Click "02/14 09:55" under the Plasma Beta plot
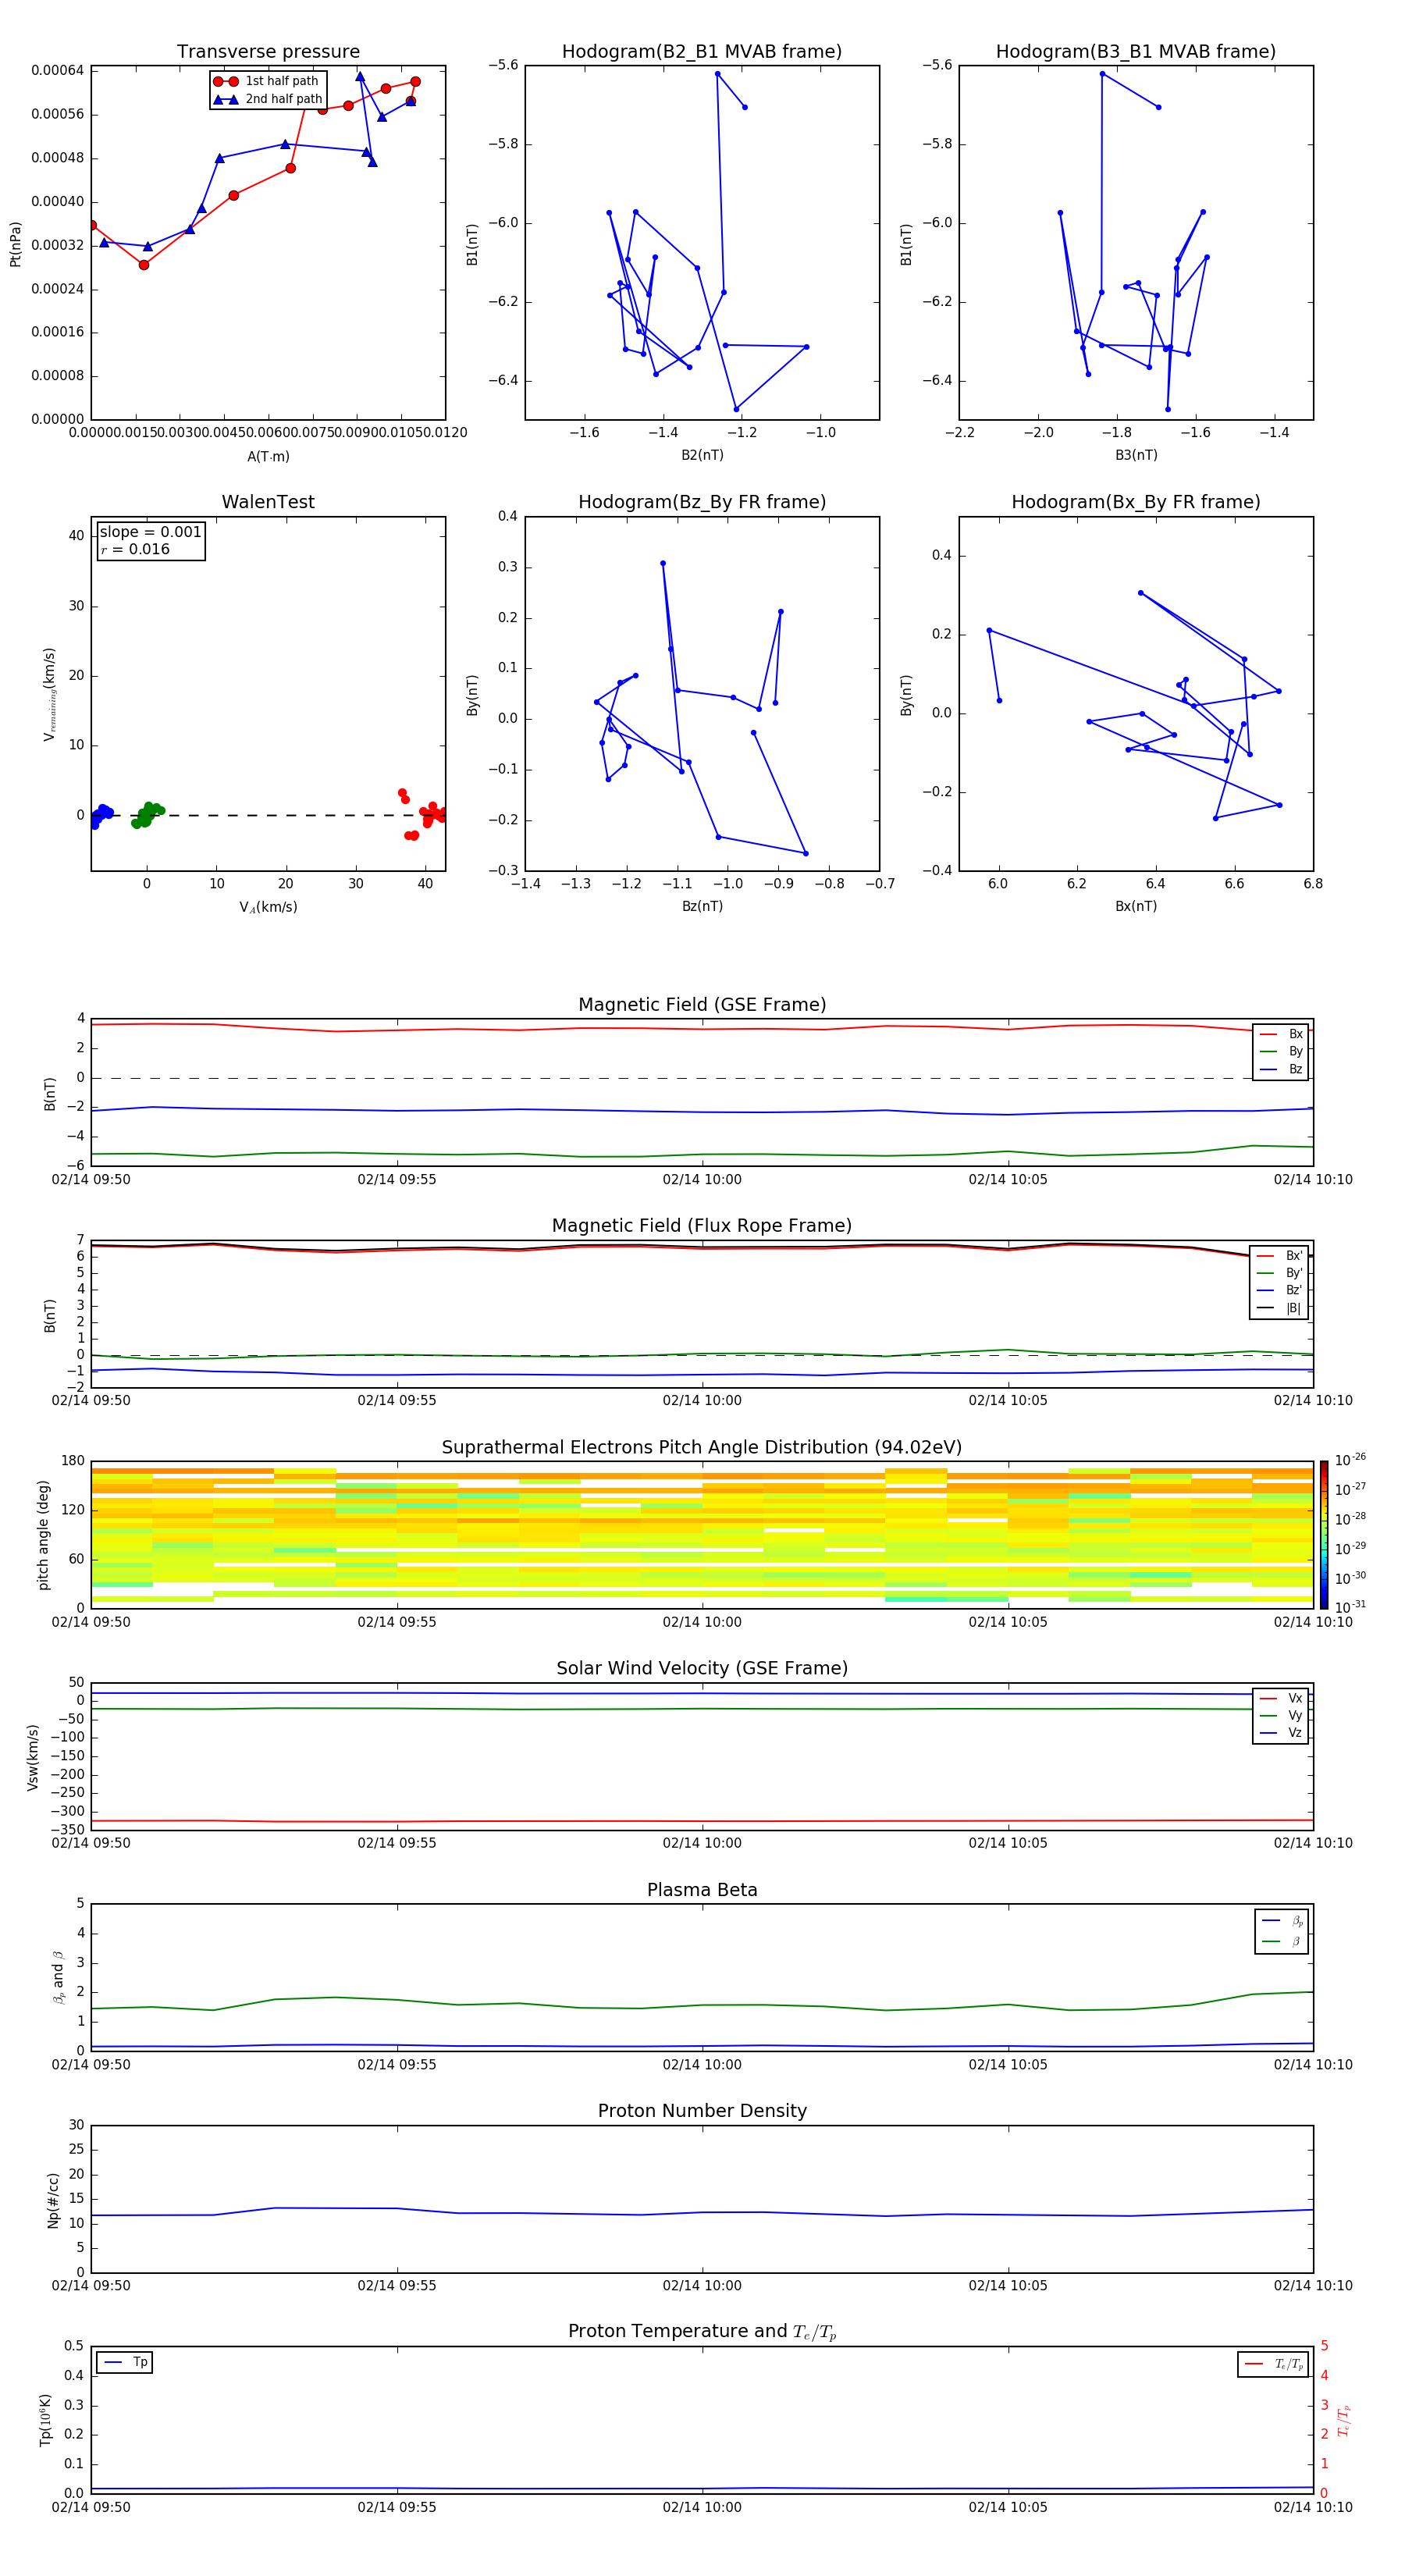Screen dimensions: 1405x2576 397,2065
